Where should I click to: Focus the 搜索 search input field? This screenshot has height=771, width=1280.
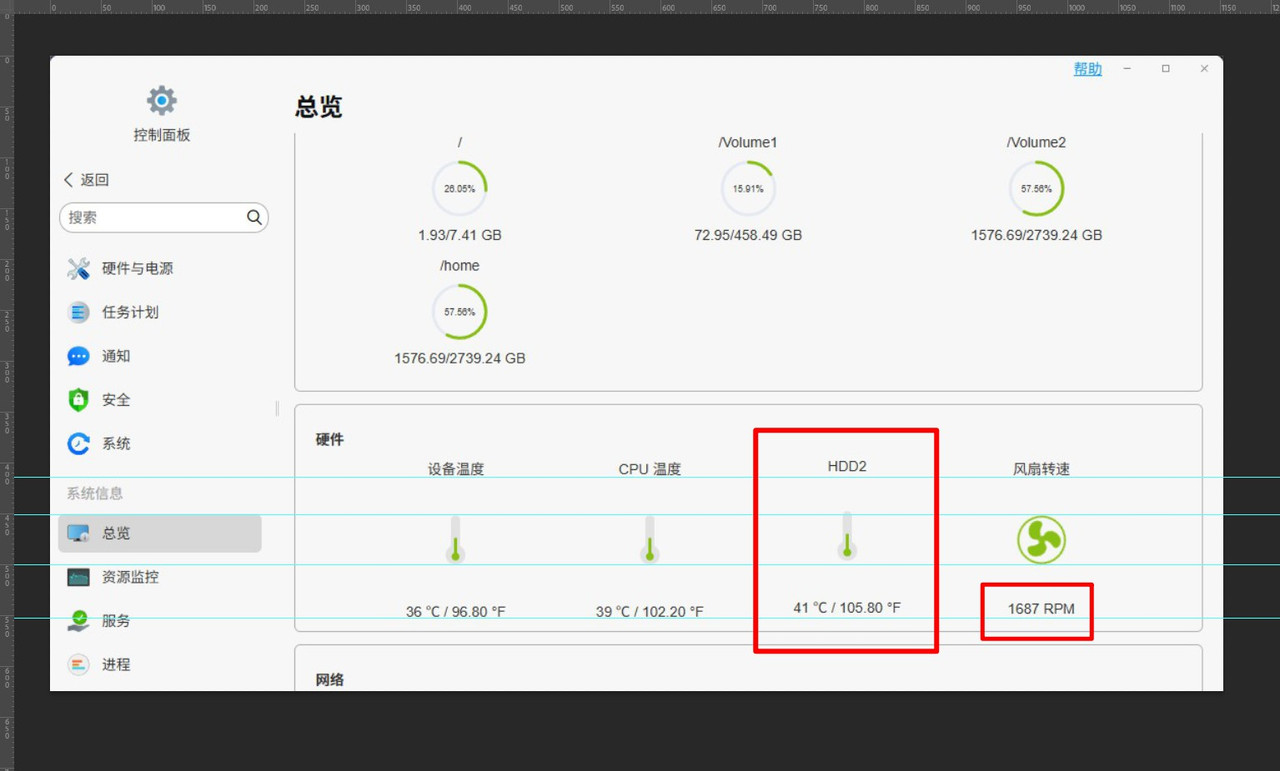[164, 217]
